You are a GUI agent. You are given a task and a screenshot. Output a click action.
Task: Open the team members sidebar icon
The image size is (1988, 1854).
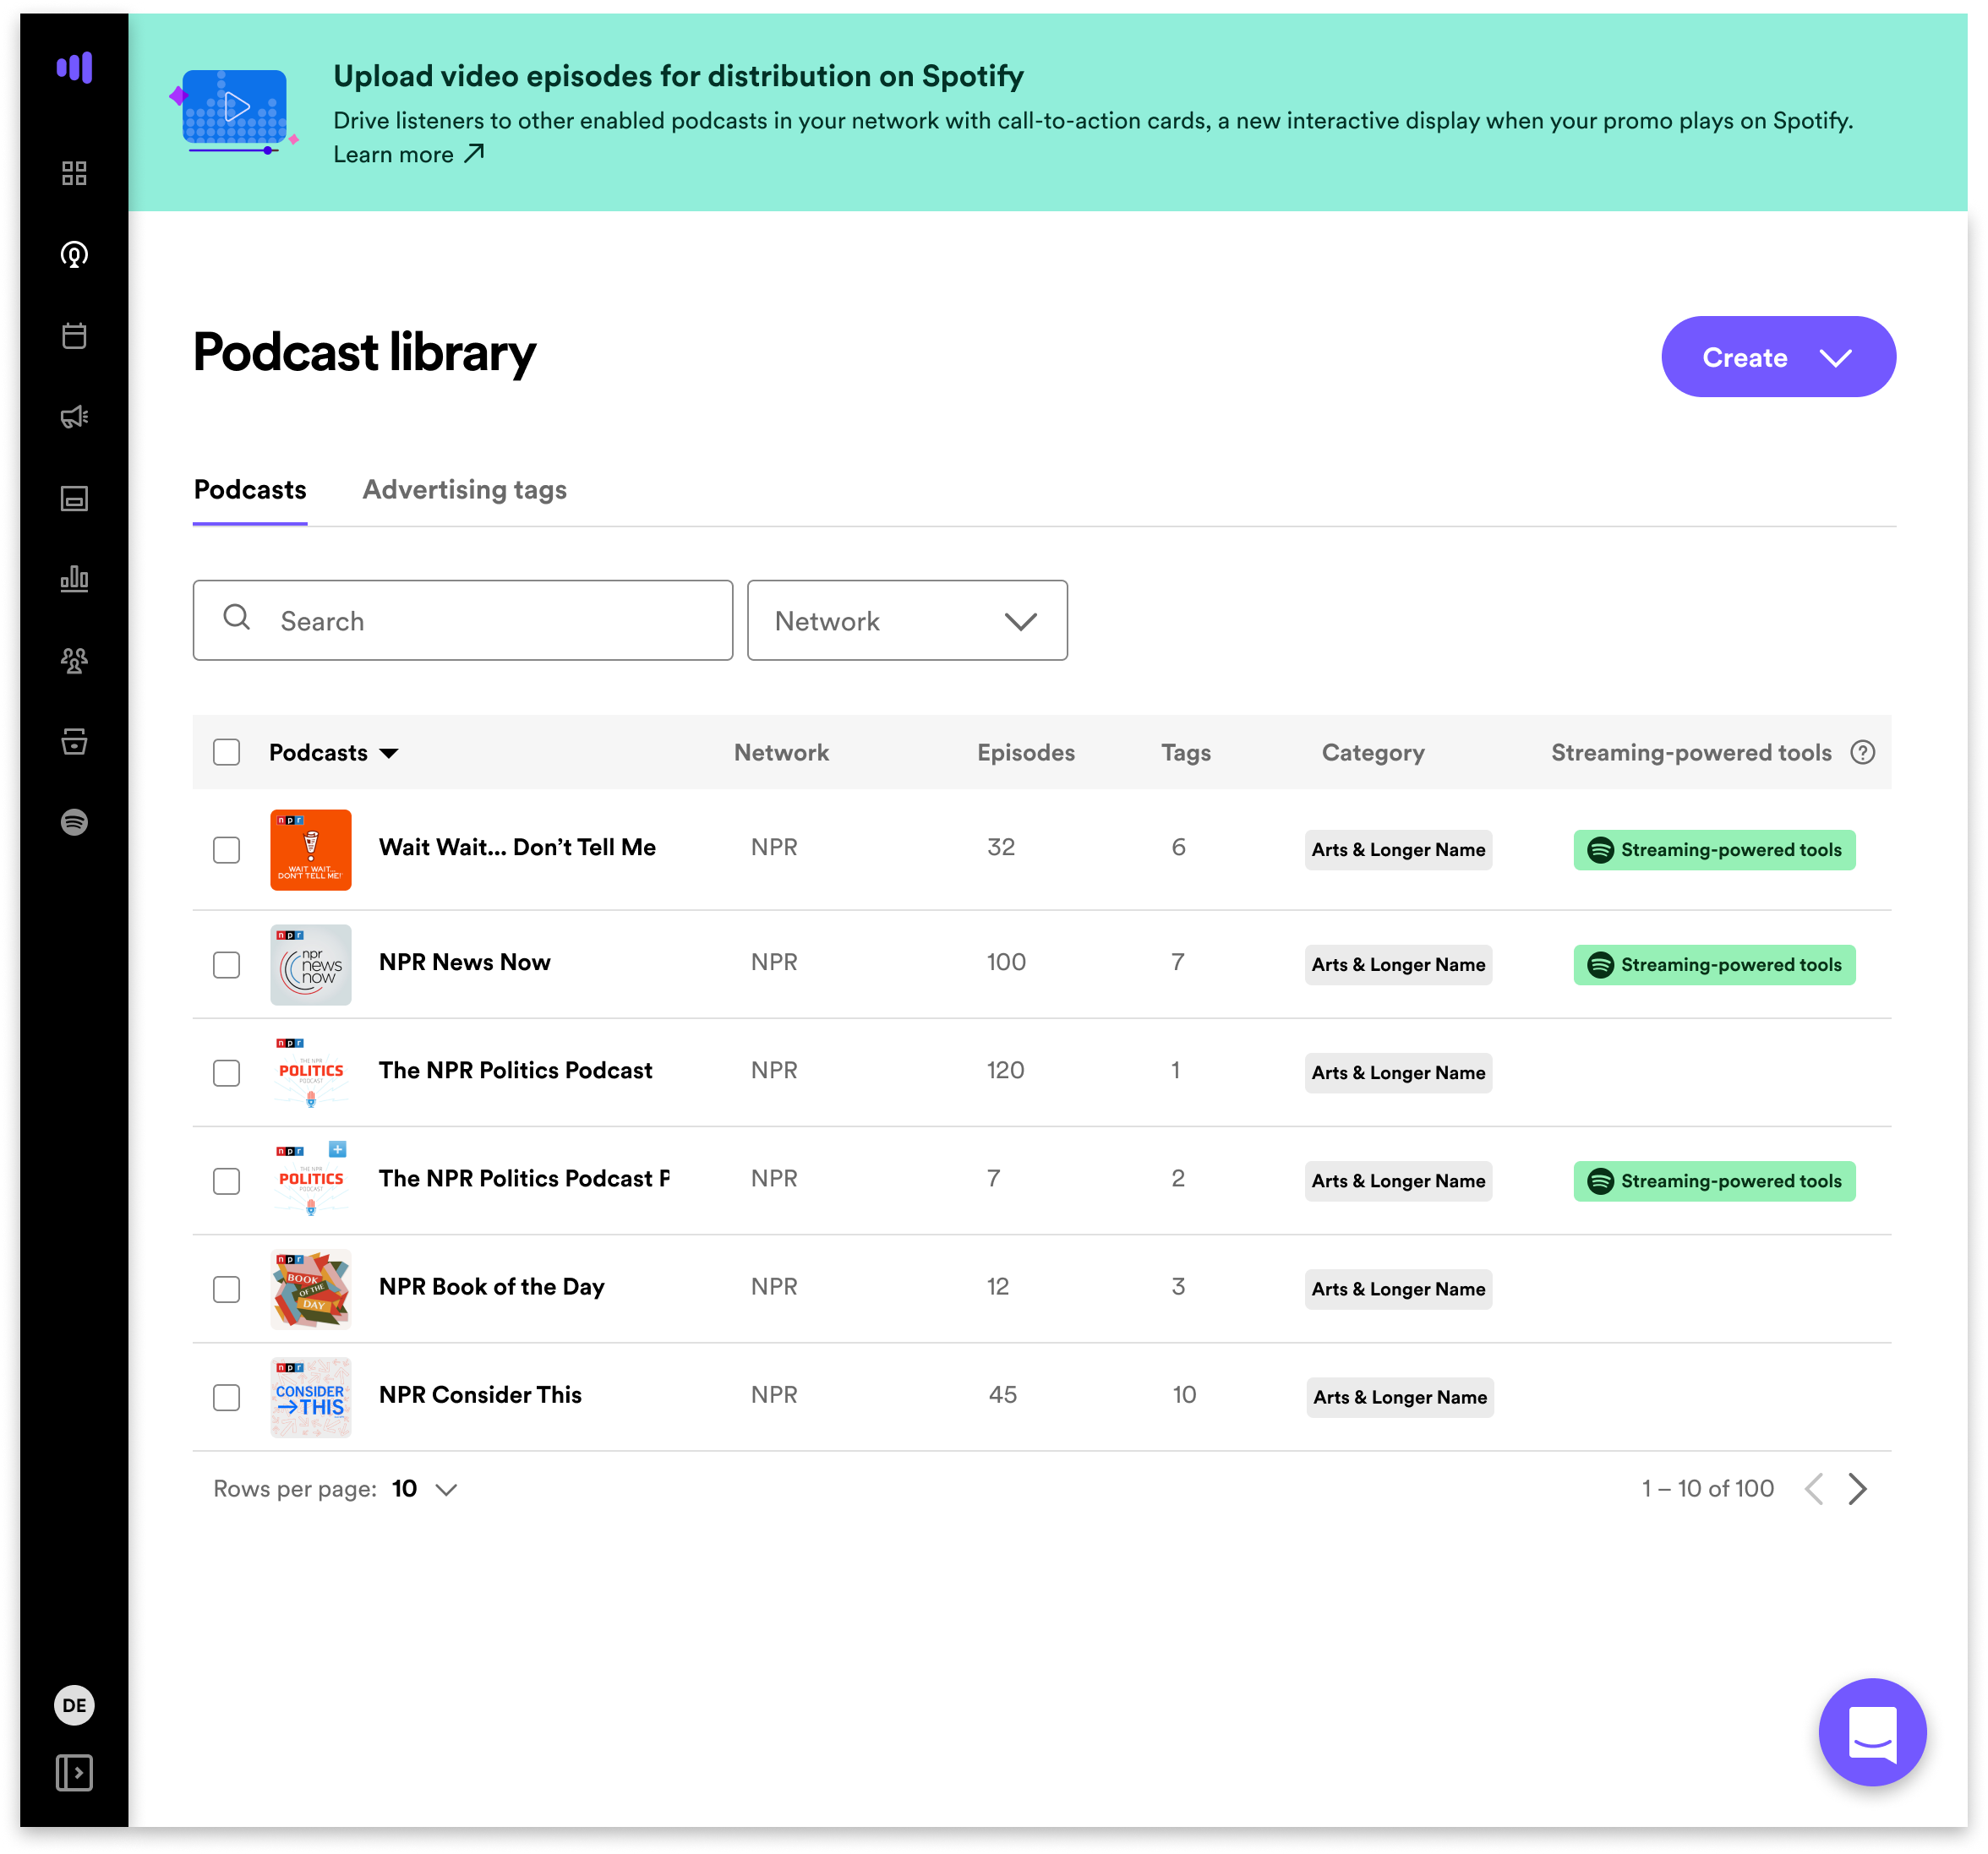pos(74,661)
